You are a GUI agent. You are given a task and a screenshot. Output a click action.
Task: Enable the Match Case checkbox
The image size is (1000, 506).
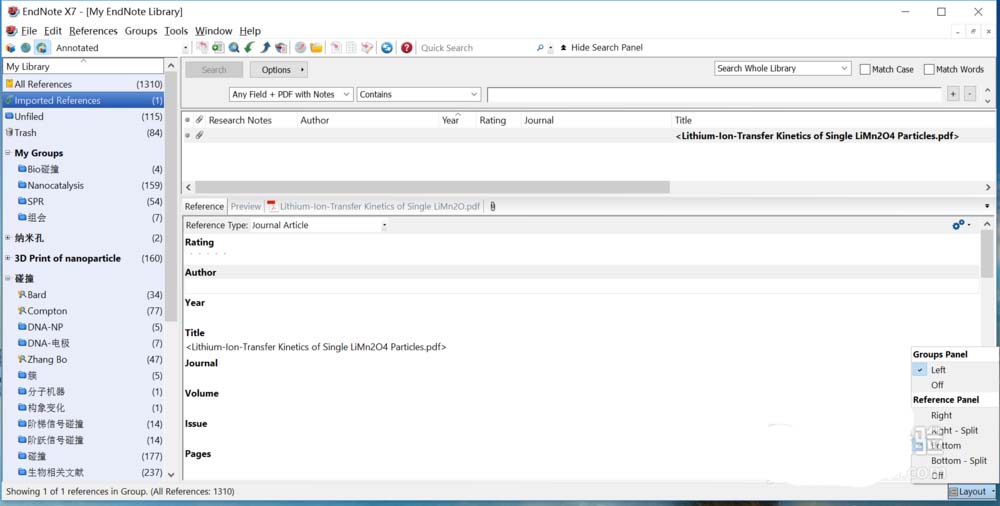[x=866, y=70]
